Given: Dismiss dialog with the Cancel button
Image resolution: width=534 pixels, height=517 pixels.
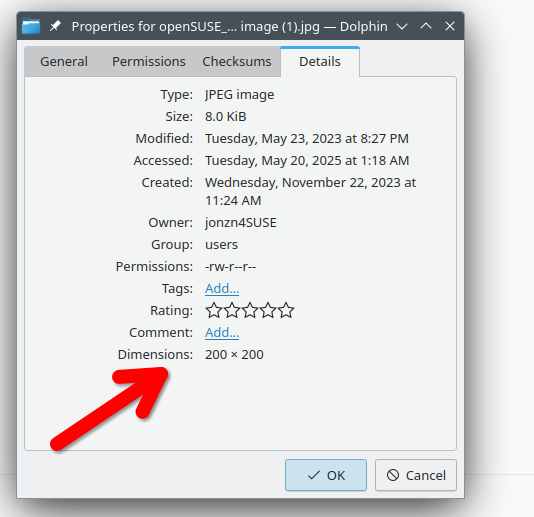Looking at the screenshot, I should [416, 475].
